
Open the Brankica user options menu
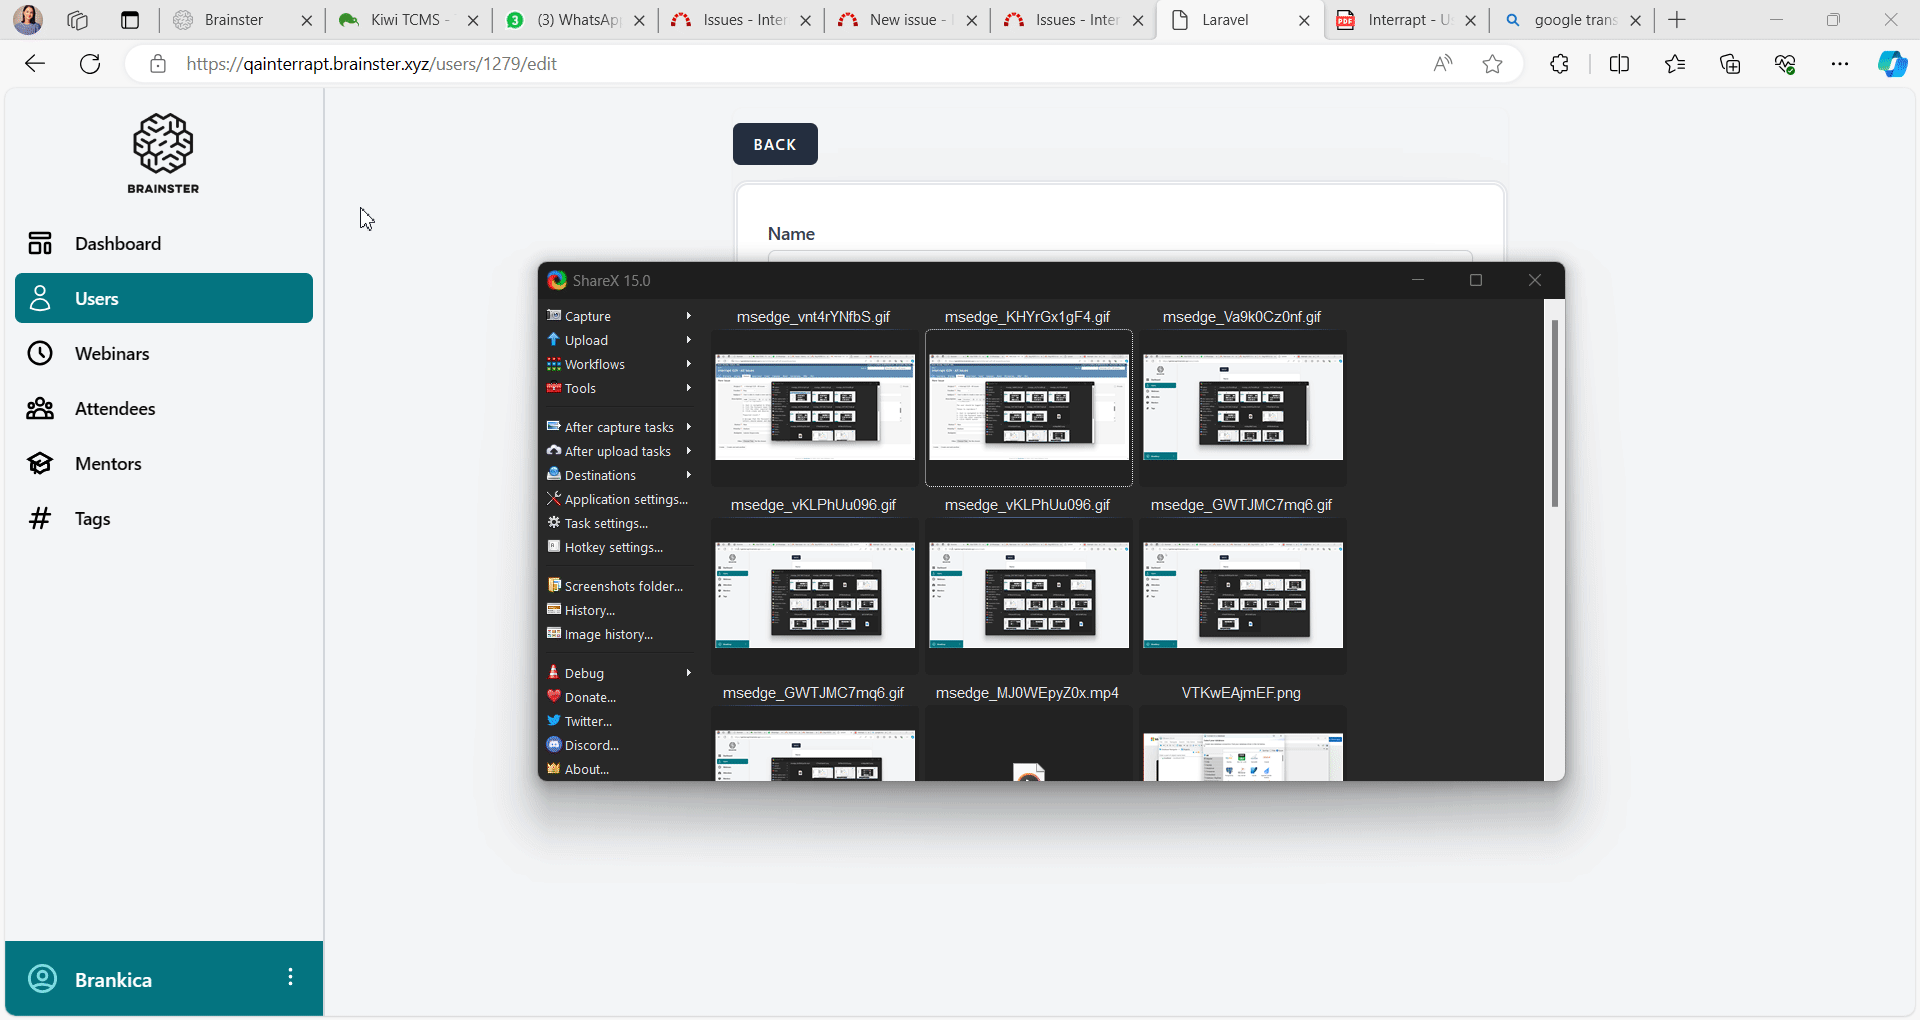290,978
